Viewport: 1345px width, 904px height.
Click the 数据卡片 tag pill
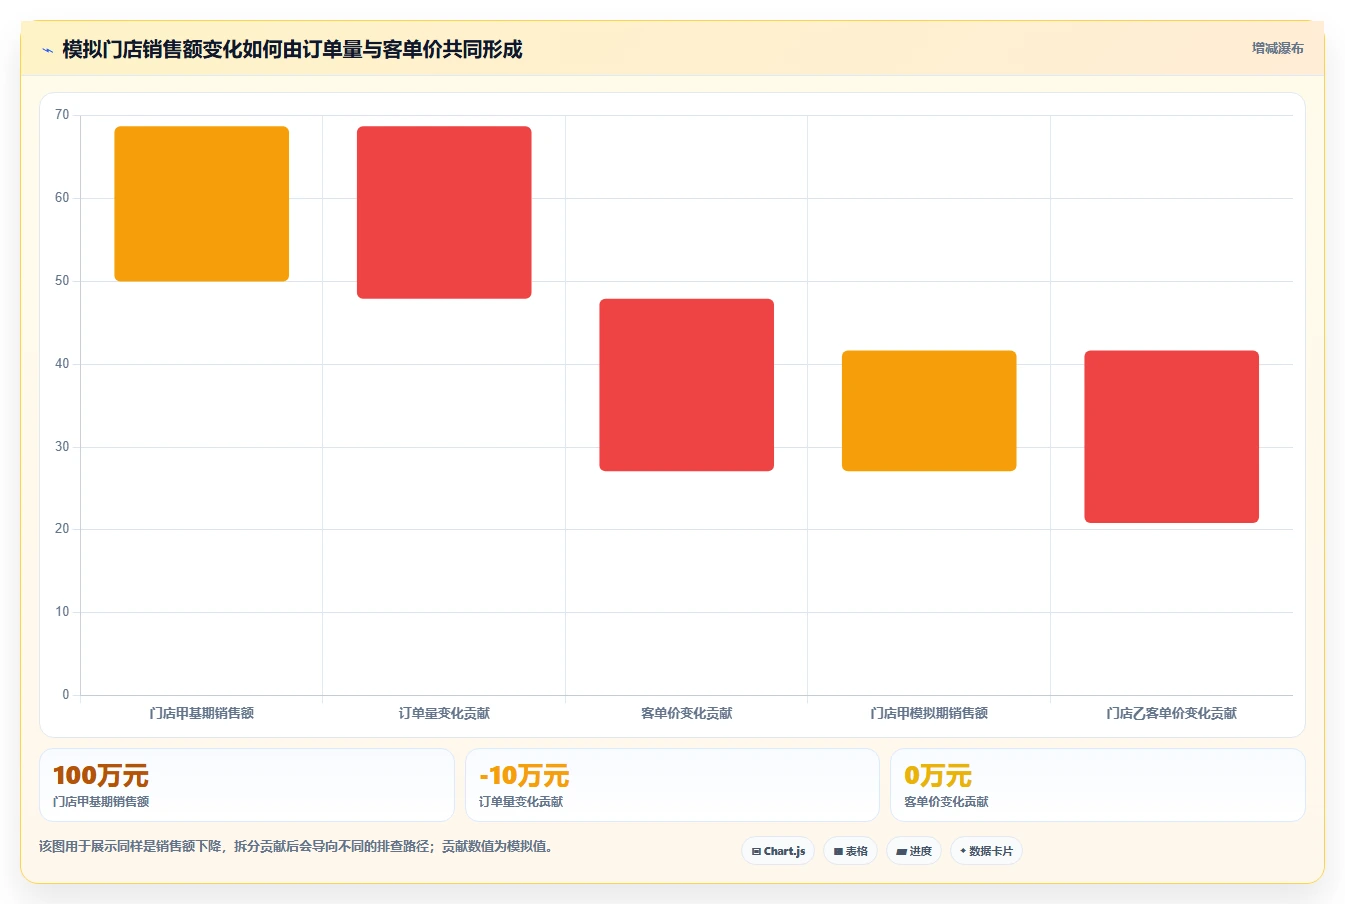click(986, 851)
